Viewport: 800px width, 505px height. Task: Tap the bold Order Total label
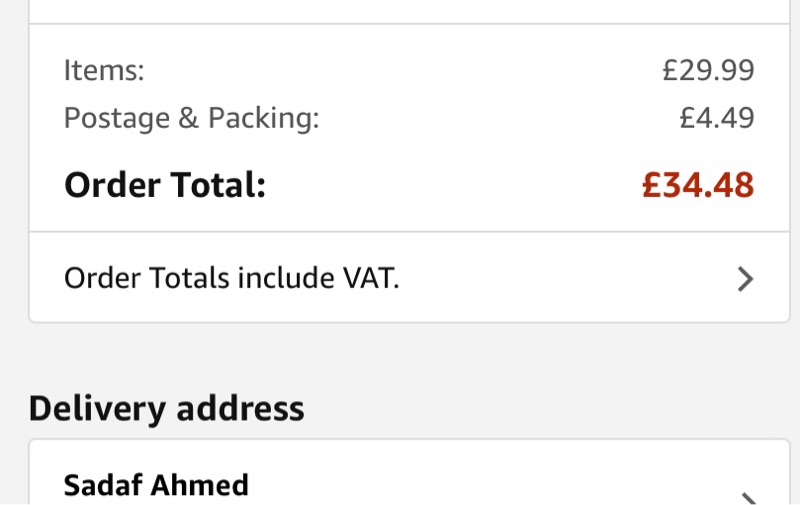pos(165,185)
